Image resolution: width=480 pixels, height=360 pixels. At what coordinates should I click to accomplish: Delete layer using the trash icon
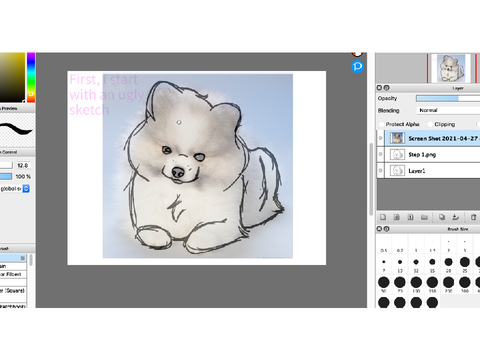click(473, 217)
